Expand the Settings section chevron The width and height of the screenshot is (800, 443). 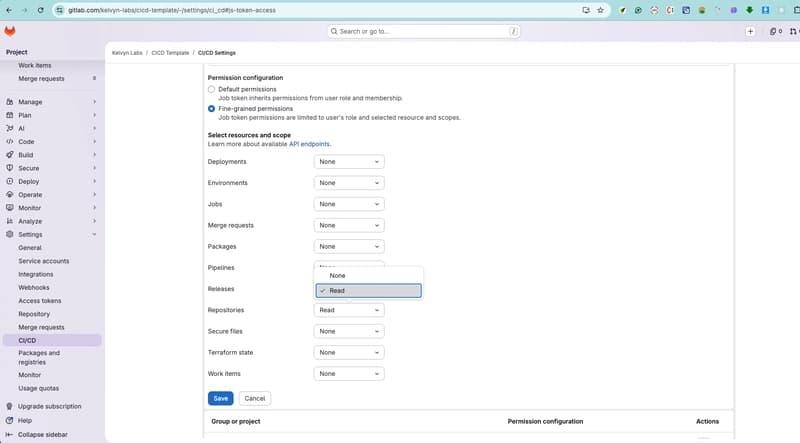94,234
